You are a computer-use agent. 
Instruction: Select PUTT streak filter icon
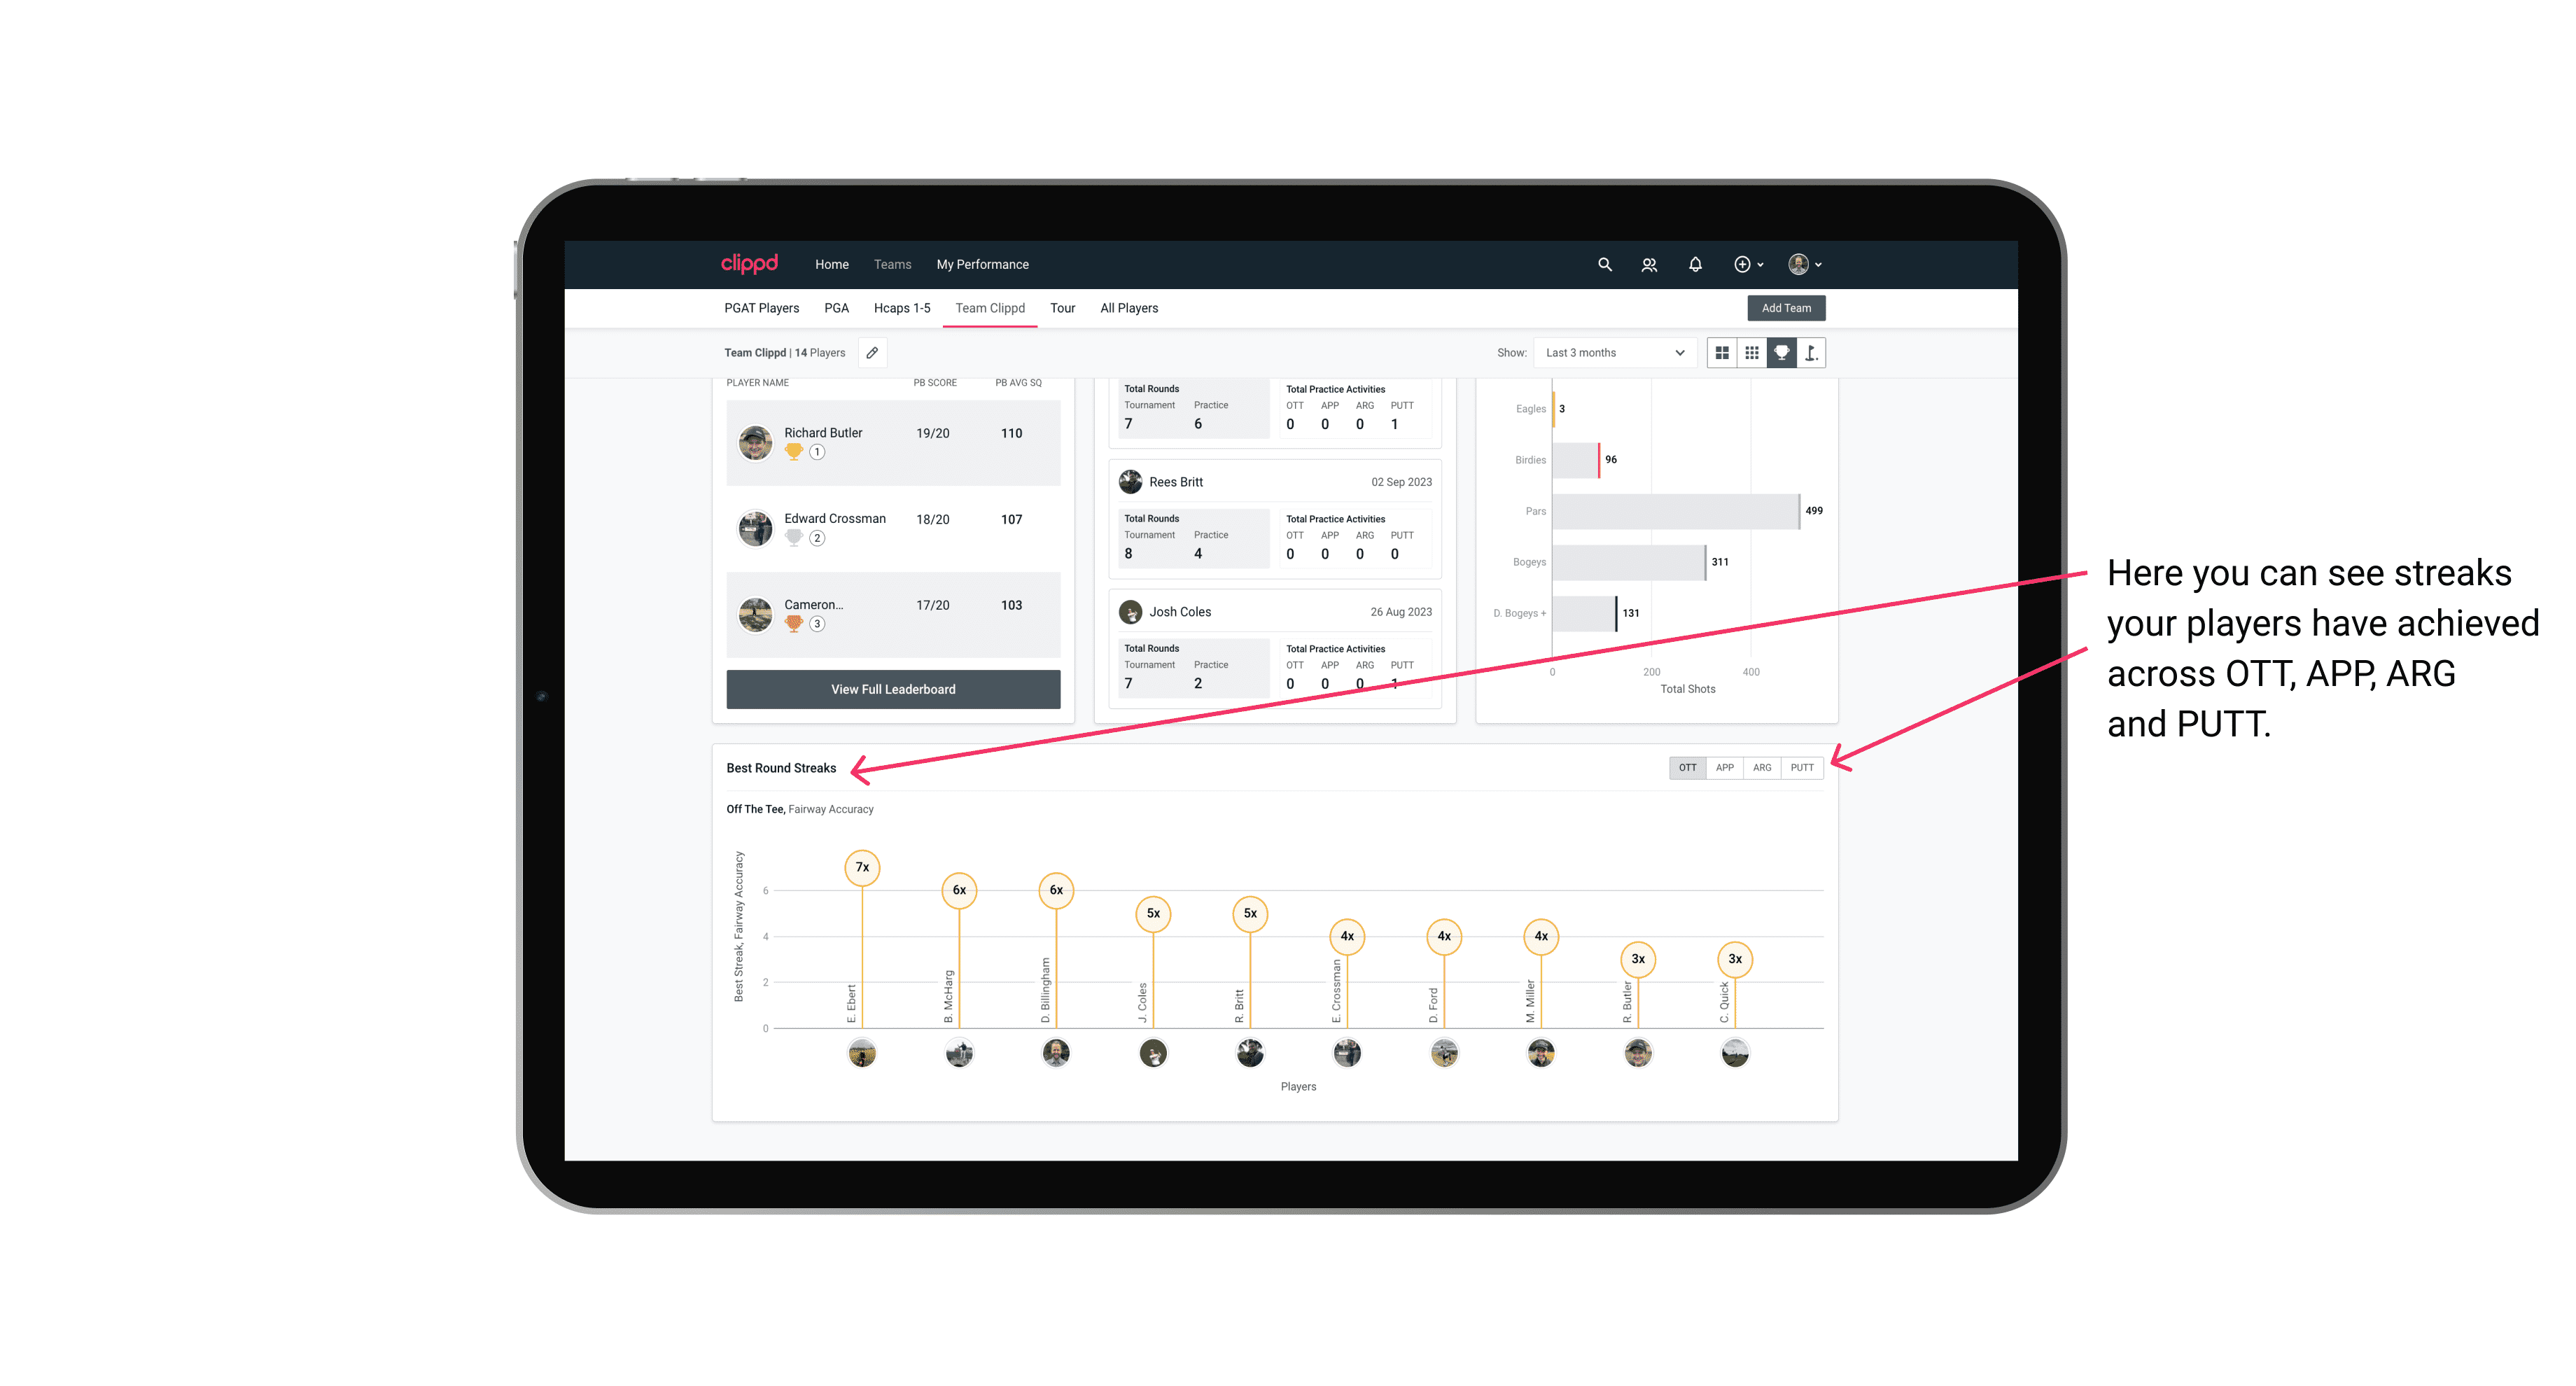[x=1803, y=766]
